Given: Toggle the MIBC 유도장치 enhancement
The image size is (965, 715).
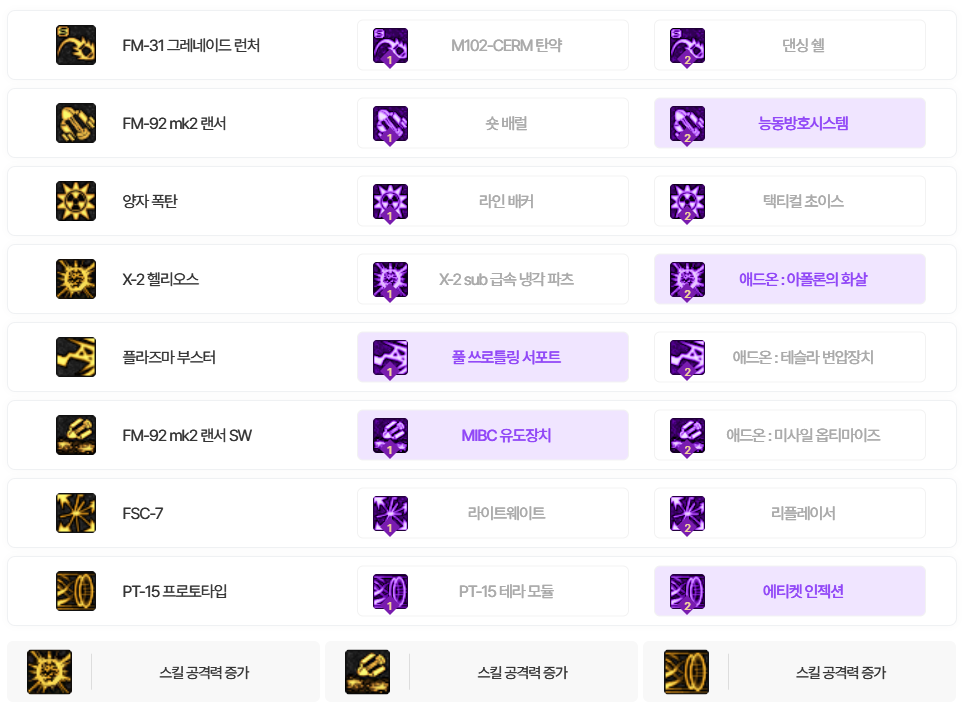Looking at the screenshot, I should point(493,435).
